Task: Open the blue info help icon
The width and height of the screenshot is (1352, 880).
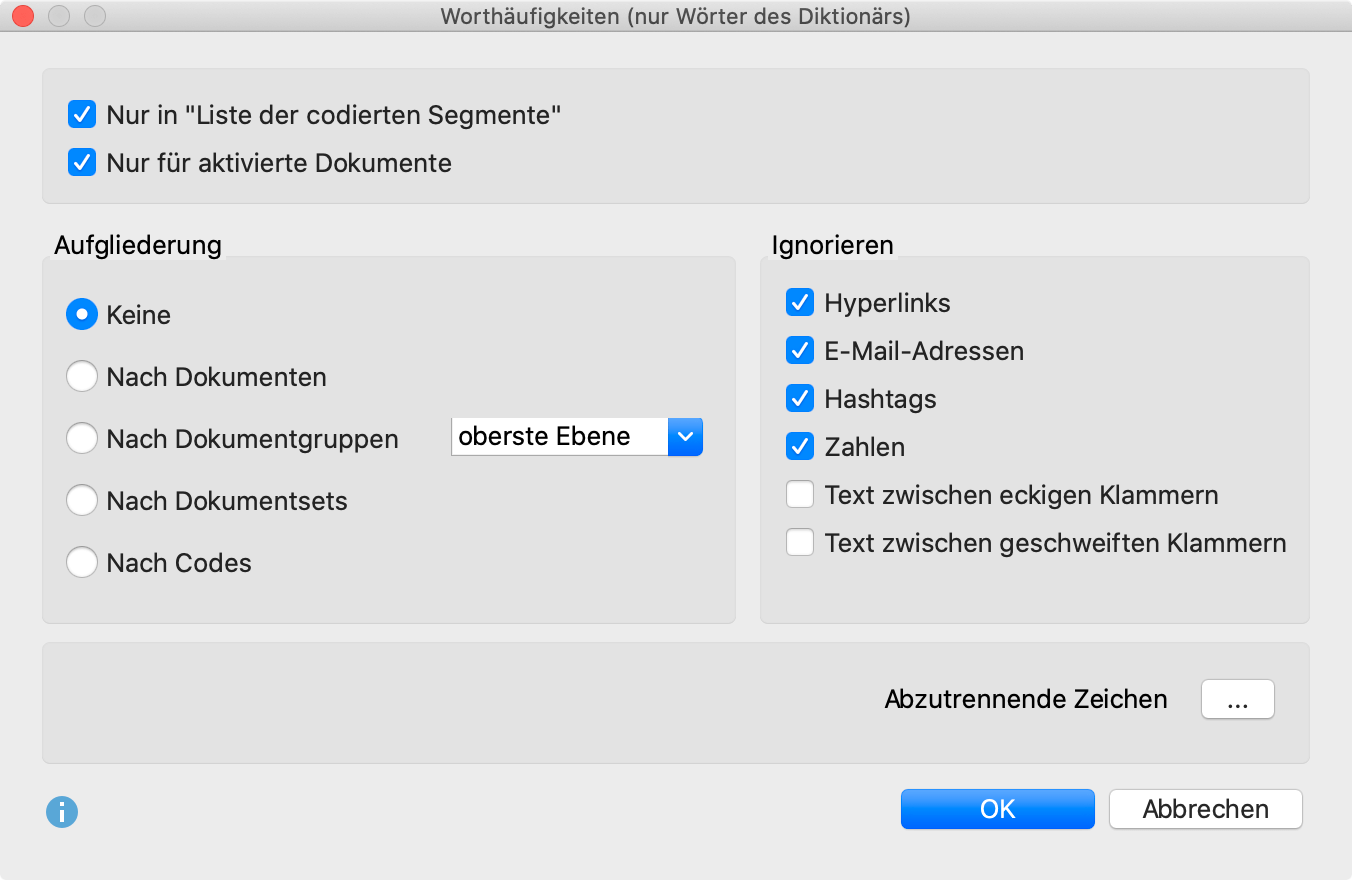Action: click(x=62, y=811)
